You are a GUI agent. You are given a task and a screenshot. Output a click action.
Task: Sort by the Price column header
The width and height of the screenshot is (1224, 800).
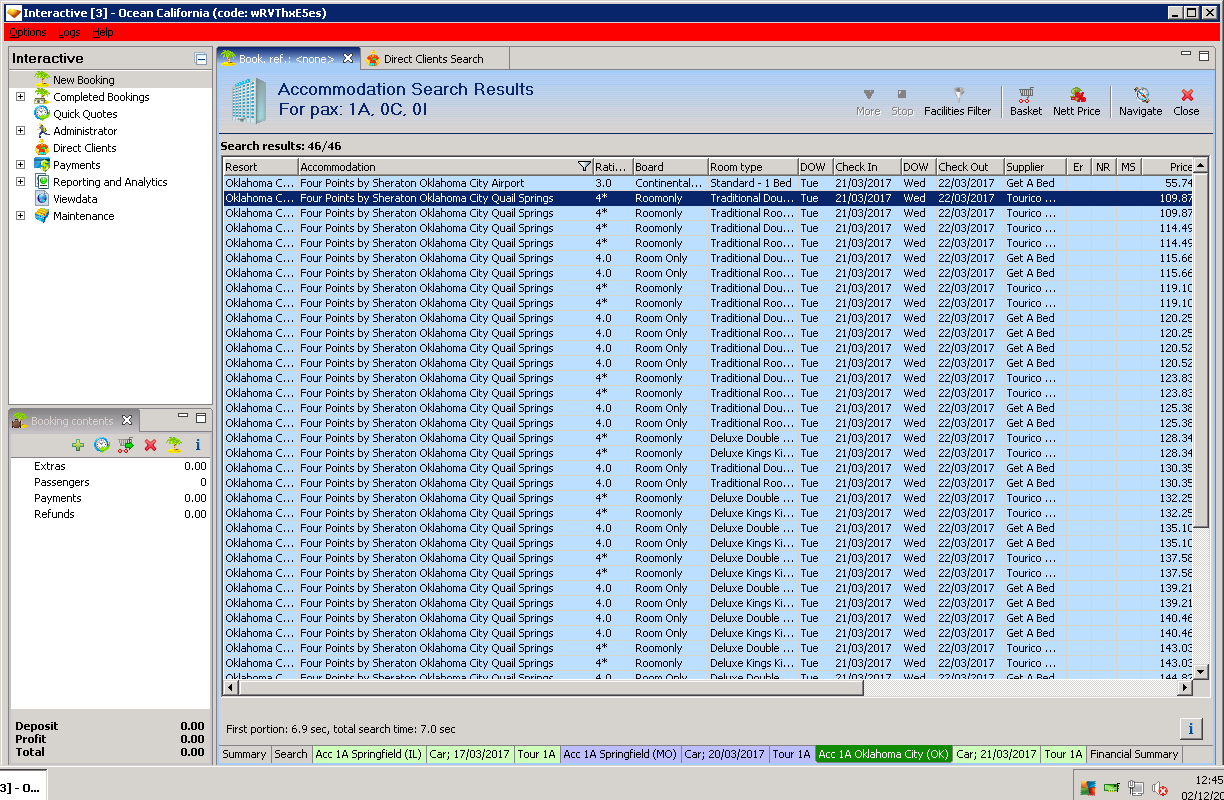click(x=1168, y=167)
